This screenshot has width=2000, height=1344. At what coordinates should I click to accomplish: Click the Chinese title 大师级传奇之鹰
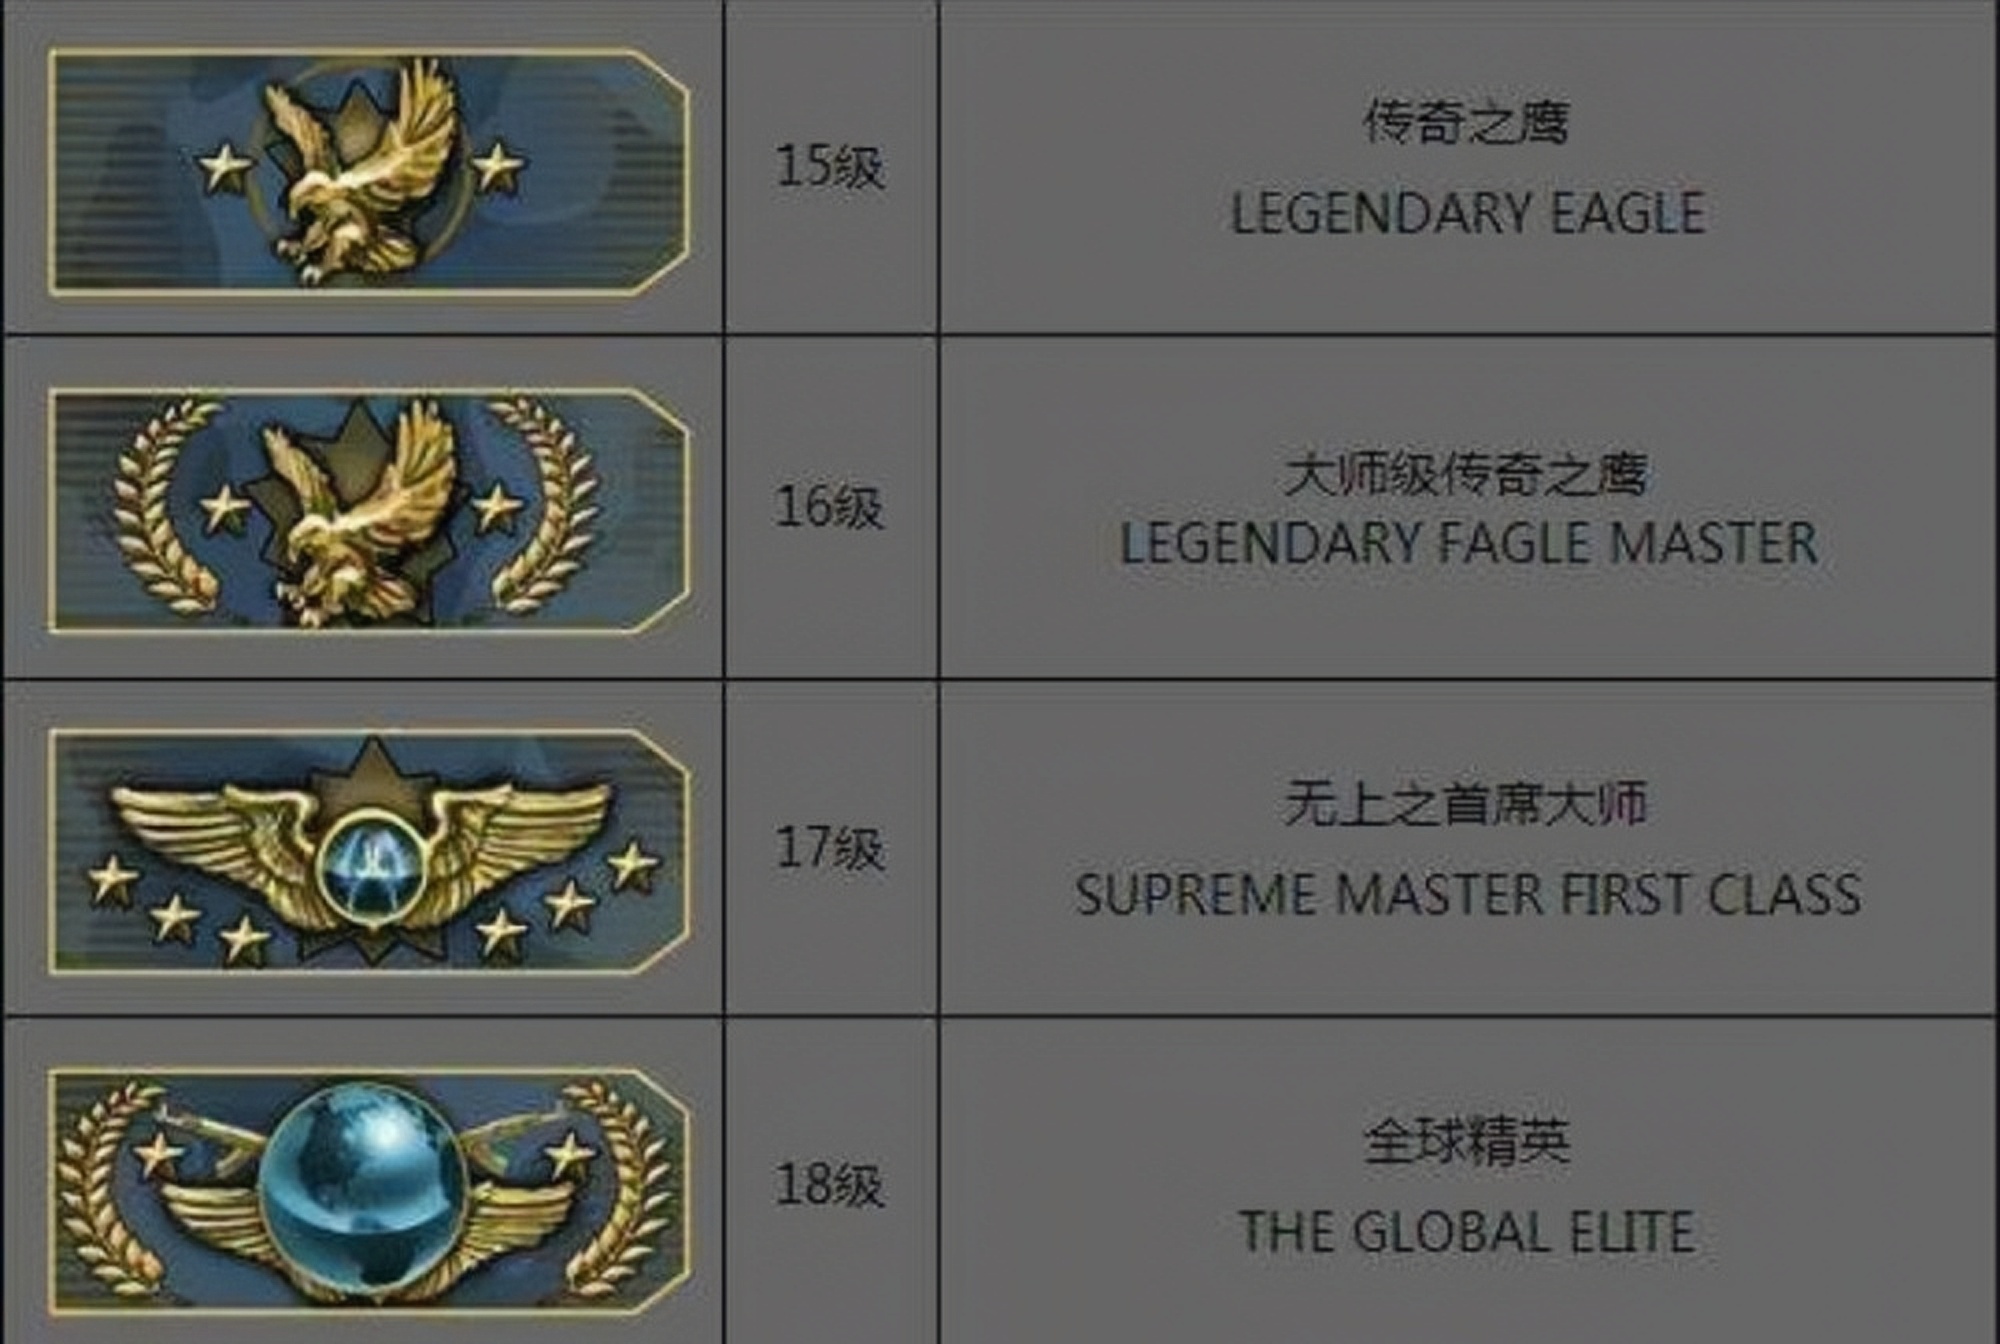1467,474
